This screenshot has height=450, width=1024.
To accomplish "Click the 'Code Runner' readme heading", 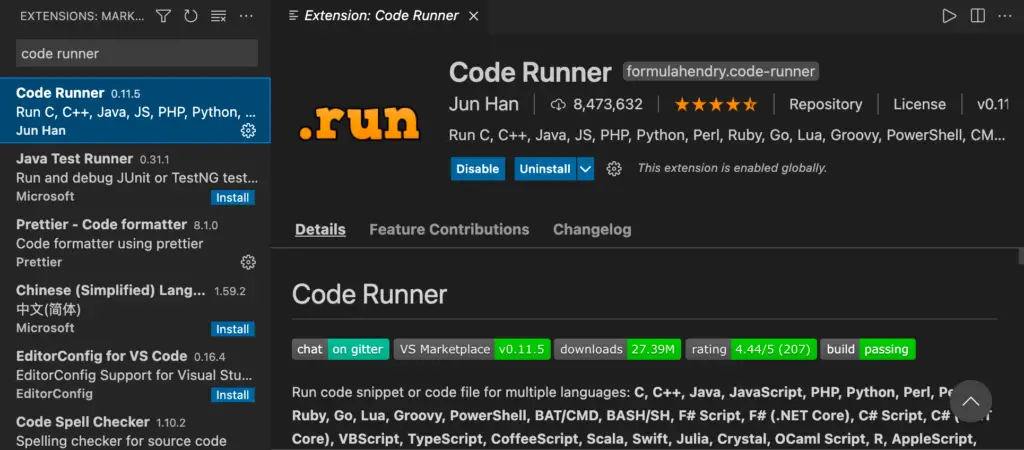I will [x=370, y=295].
